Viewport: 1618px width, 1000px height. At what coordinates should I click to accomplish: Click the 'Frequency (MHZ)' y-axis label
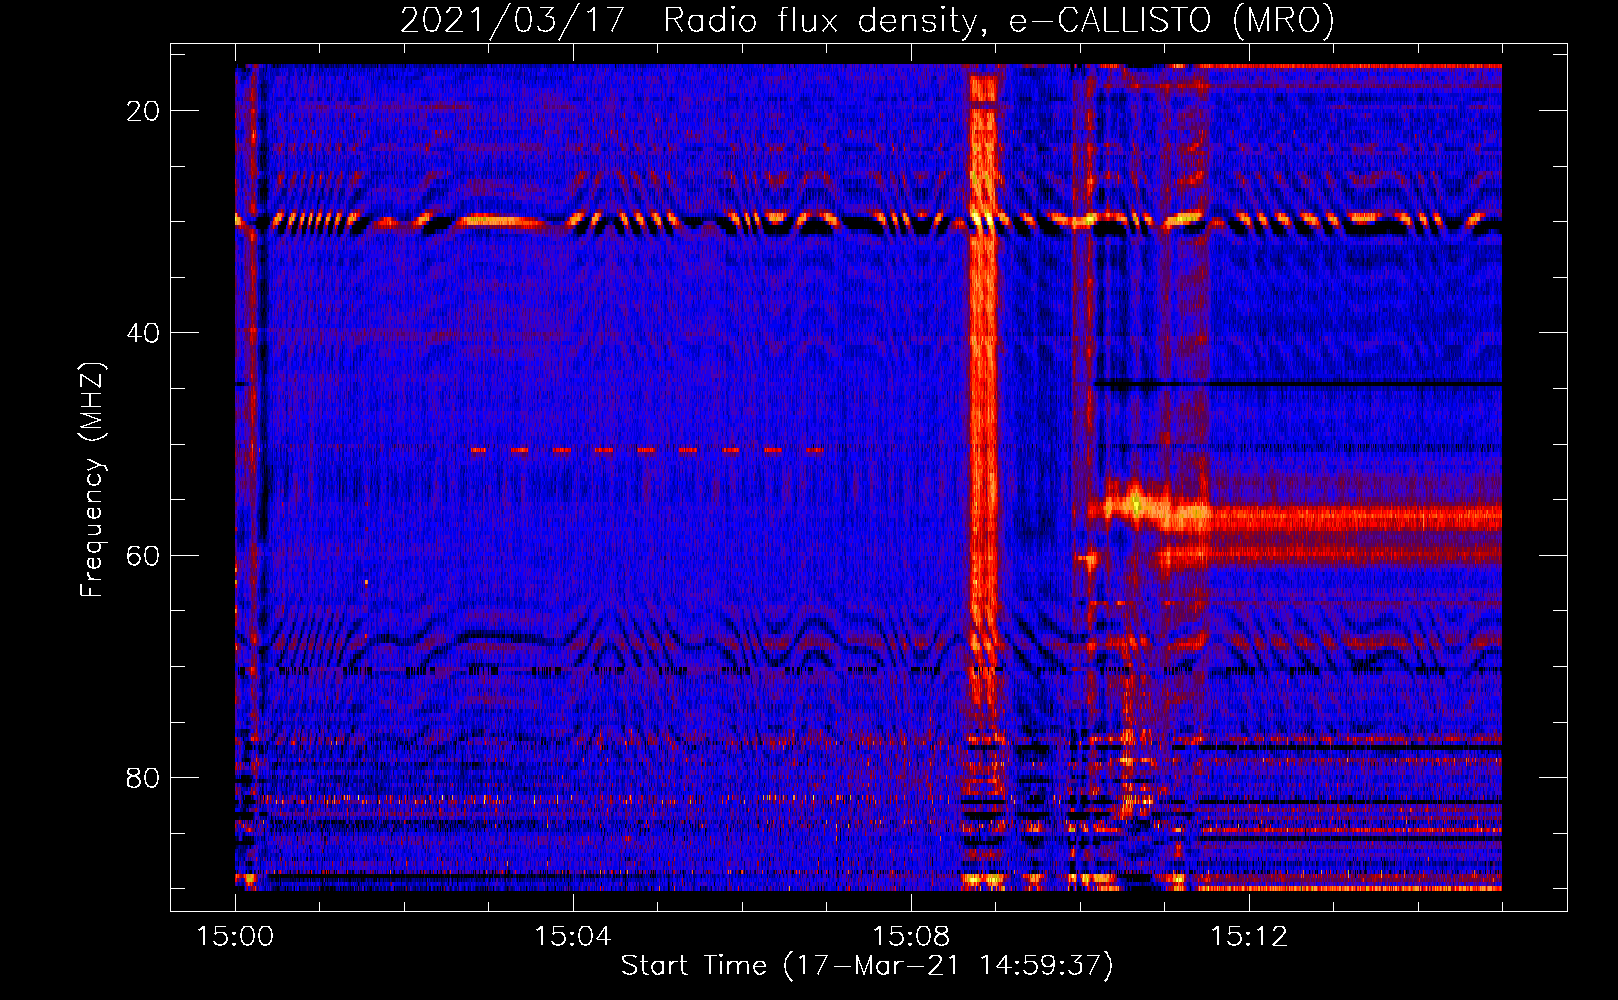click(x=91, y=479)
